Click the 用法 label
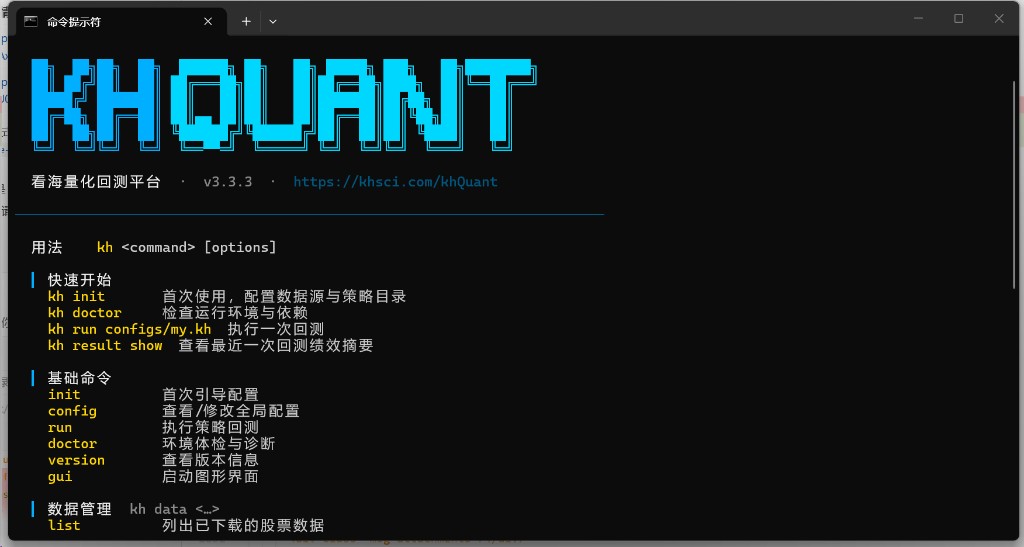The height and width of the screenshot is (547, 1024). [x=47, y=247]
